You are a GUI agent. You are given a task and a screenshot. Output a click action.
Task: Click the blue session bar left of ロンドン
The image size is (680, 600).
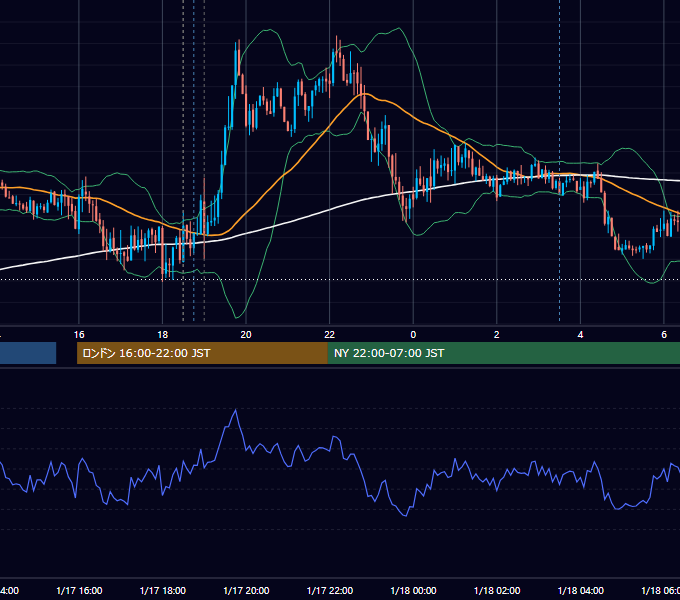[28, 353]
